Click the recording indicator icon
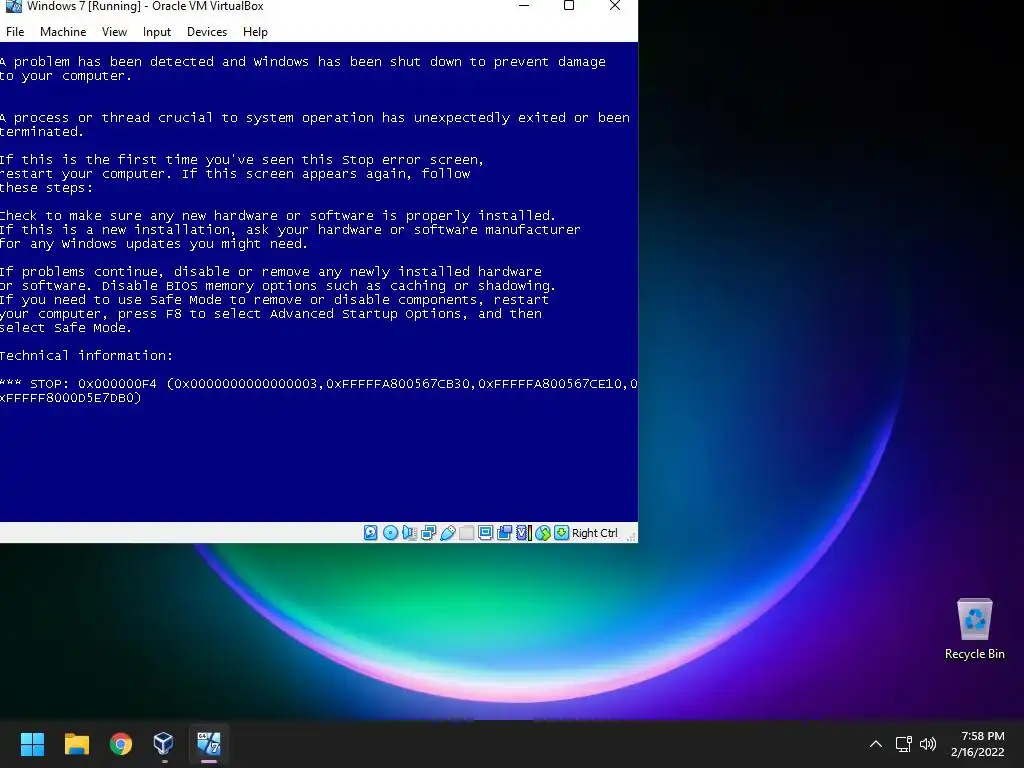This screenshot has width=1024, height=768. (x=504, y=533)
